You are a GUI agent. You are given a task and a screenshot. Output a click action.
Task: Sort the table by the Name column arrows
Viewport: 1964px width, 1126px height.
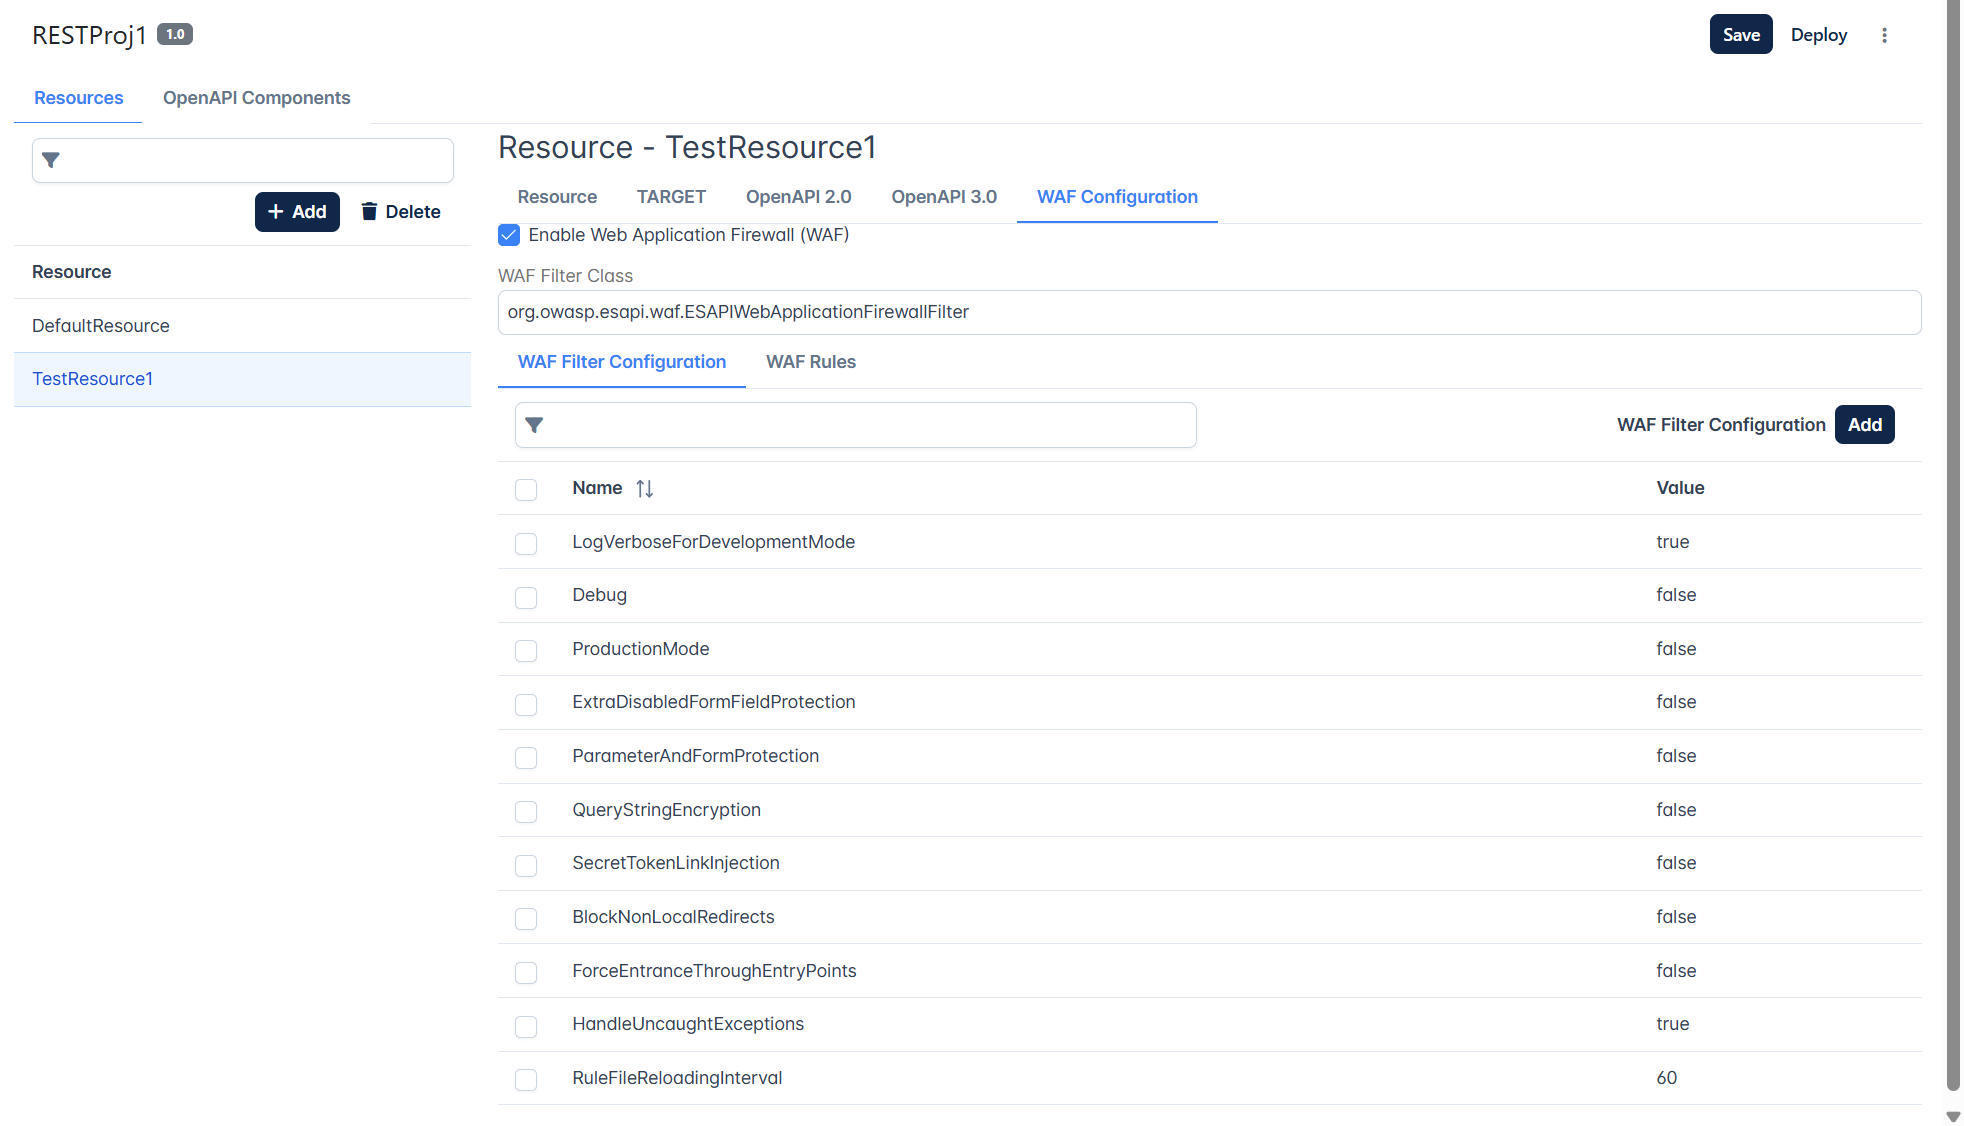[645, 488]
